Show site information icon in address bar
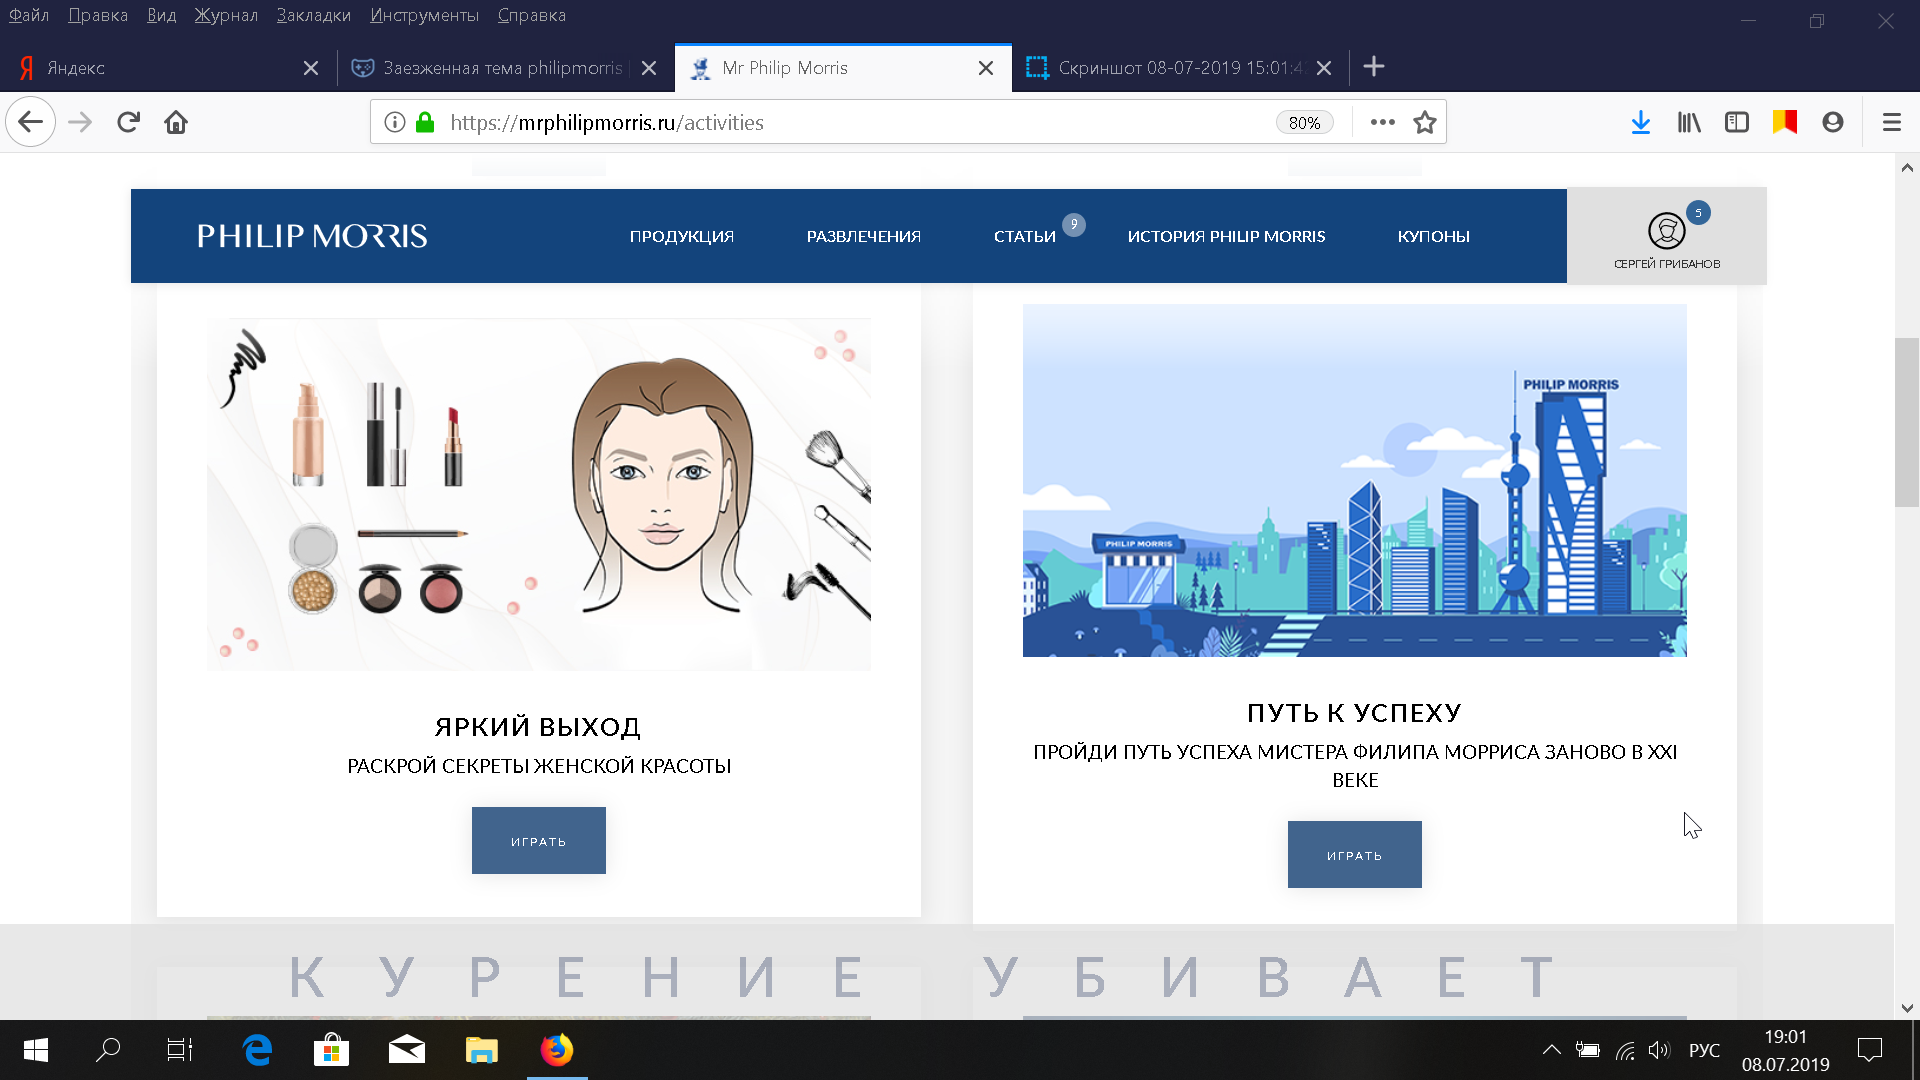1920x1080 pixels. tap(395, 122)
